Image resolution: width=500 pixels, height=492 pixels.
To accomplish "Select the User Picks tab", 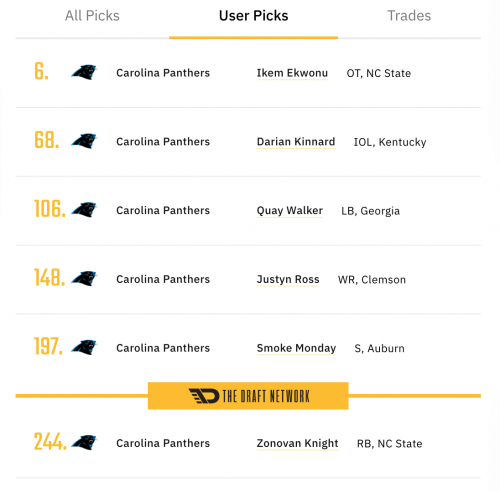I will 254,16.
